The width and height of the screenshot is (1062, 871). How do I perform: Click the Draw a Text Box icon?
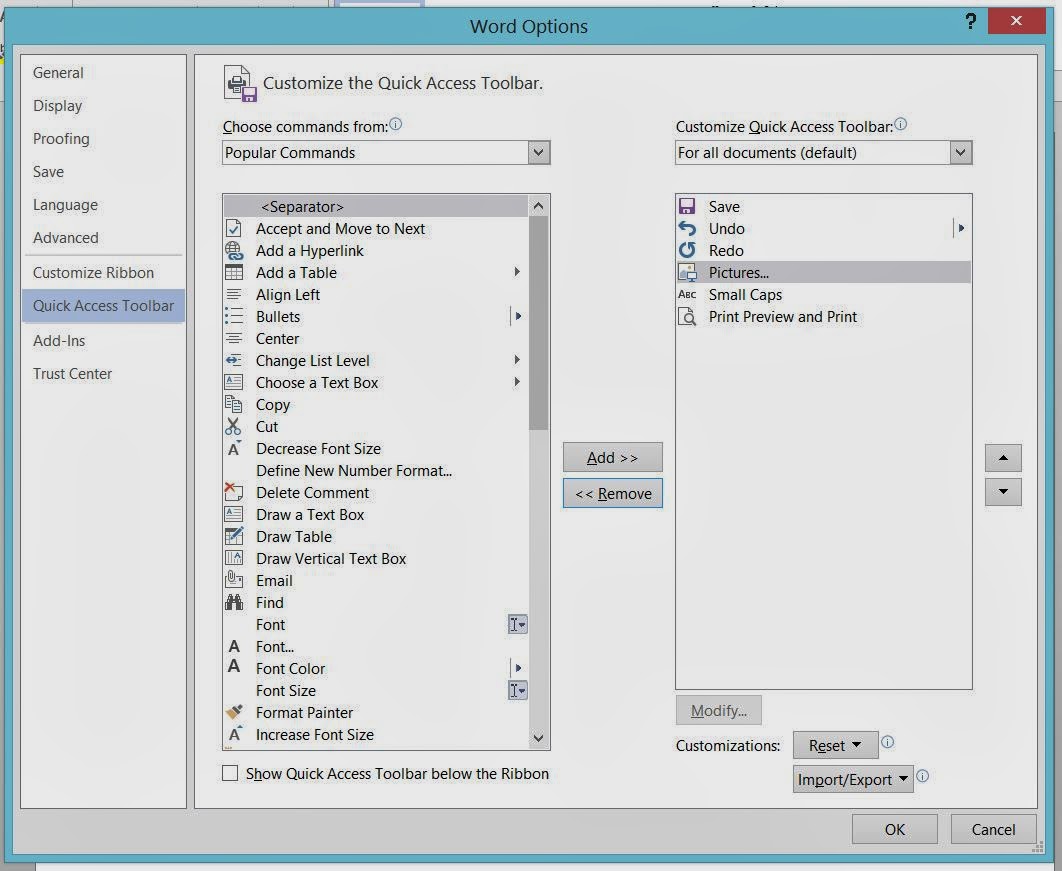pyautogui.click(x=234, y=514)
